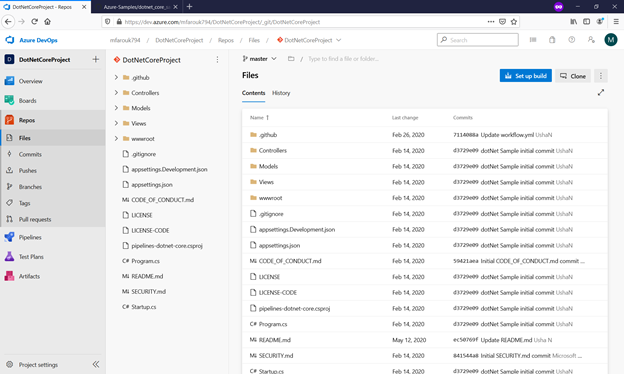Expand the Controllers folder in tree

click(116, 93)
